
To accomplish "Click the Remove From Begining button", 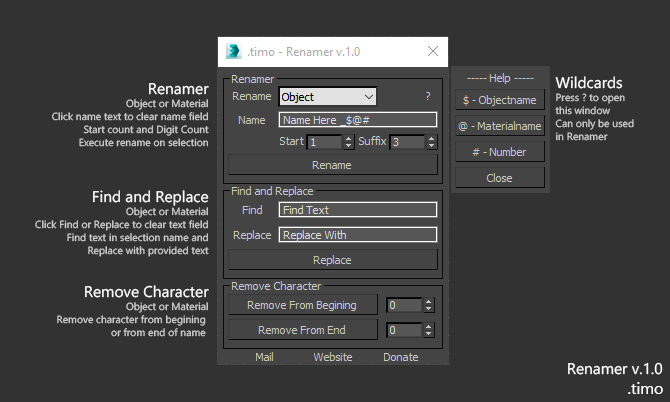I will 303,305.
